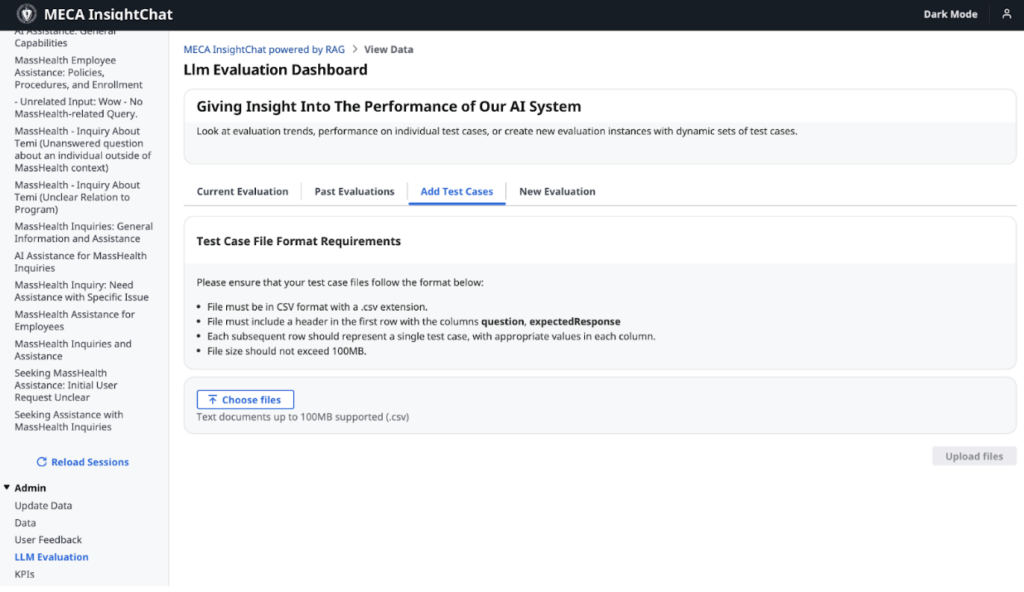Viewport: 1024px width, 592px height.
Task: Follow the MECA InsightChat powered by RAG breadcrumb
Action: [x=264, y=49]
